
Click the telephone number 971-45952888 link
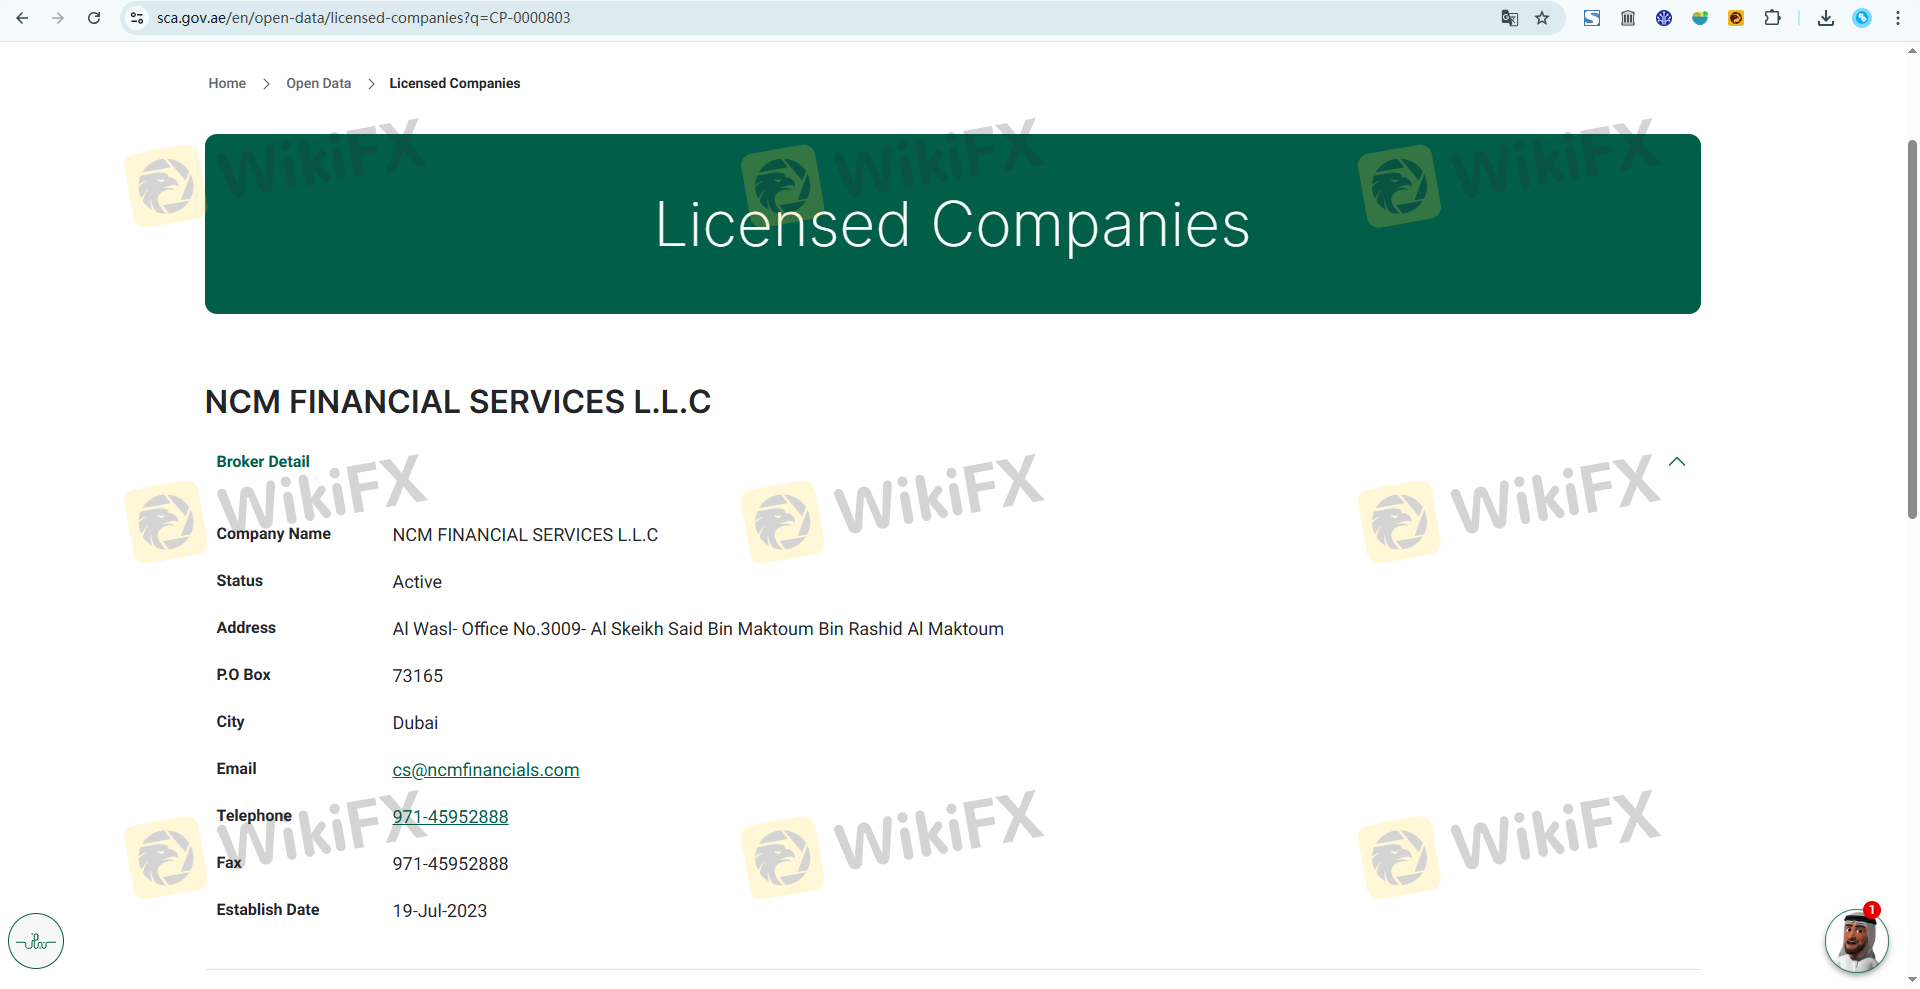(x=450, y=817)
